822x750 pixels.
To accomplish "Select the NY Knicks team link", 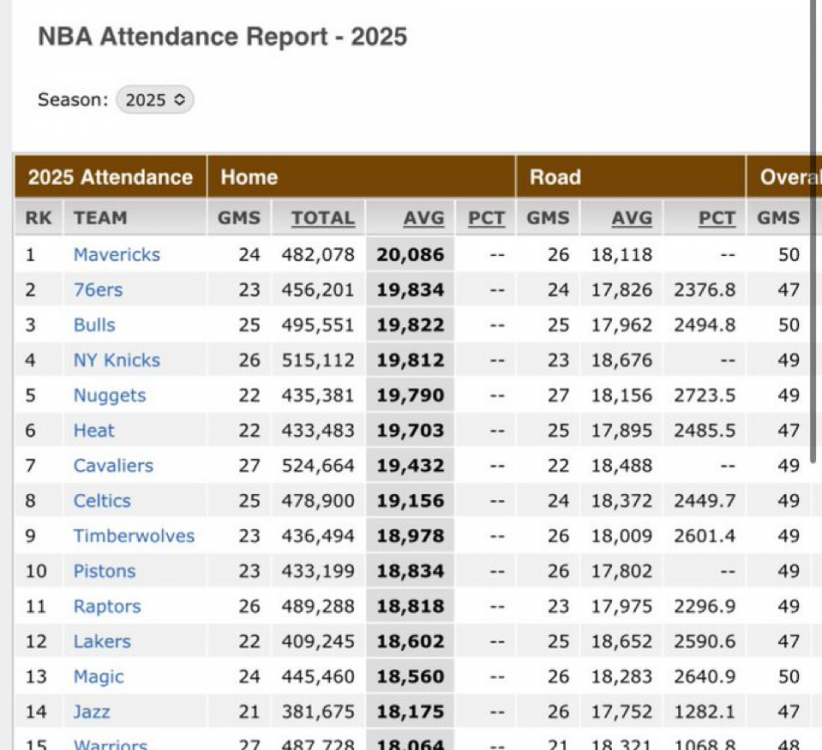I will [116, 360].
